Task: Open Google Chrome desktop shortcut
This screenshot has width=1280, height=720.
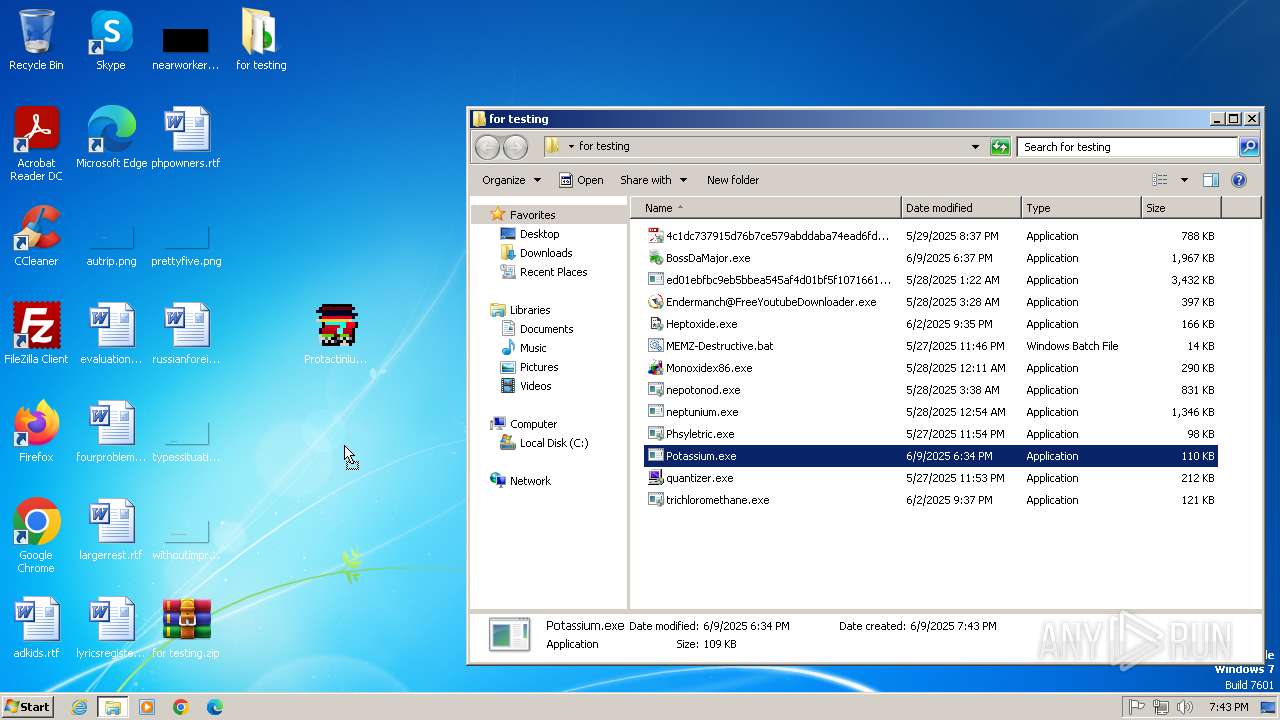Action: (36, 536)
